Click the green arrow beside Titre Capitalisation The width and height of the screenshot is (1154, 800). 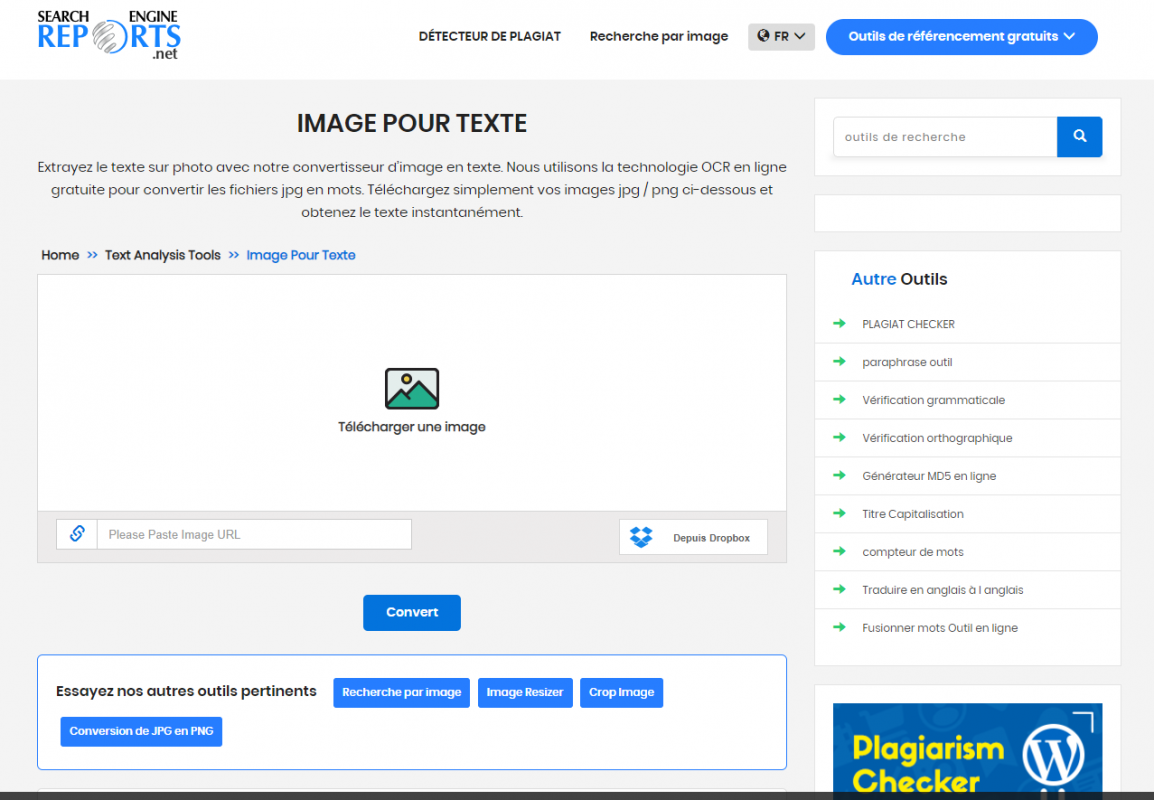click(x=839, y=513)
